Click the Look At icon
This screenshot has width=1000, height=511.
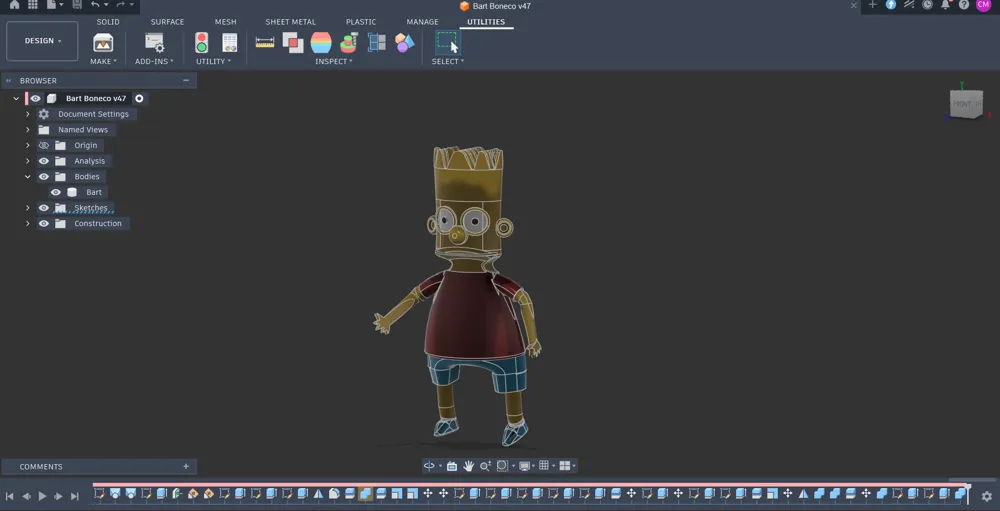tap(452, 466)
